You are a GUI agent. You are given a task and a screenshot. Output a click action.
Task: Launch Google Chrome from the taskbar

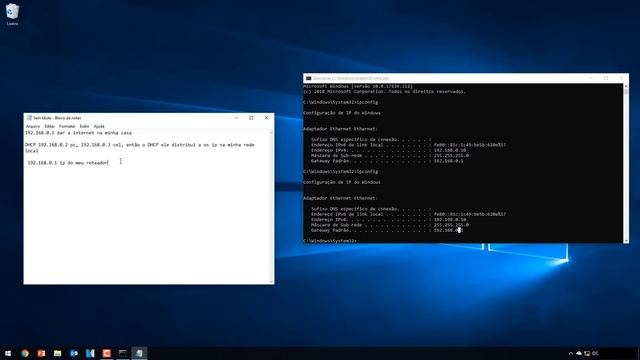[25, 353]
